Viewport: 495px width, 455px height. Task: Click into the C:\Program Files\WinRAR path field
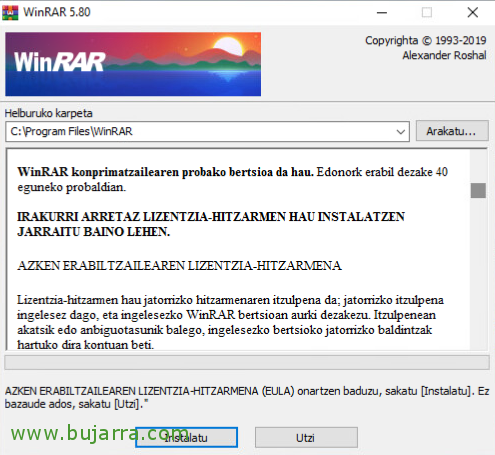200,132
